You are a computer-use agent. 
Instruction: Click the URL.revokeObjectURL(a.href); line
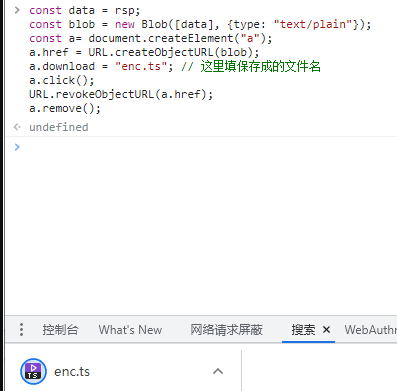point(121,94)
